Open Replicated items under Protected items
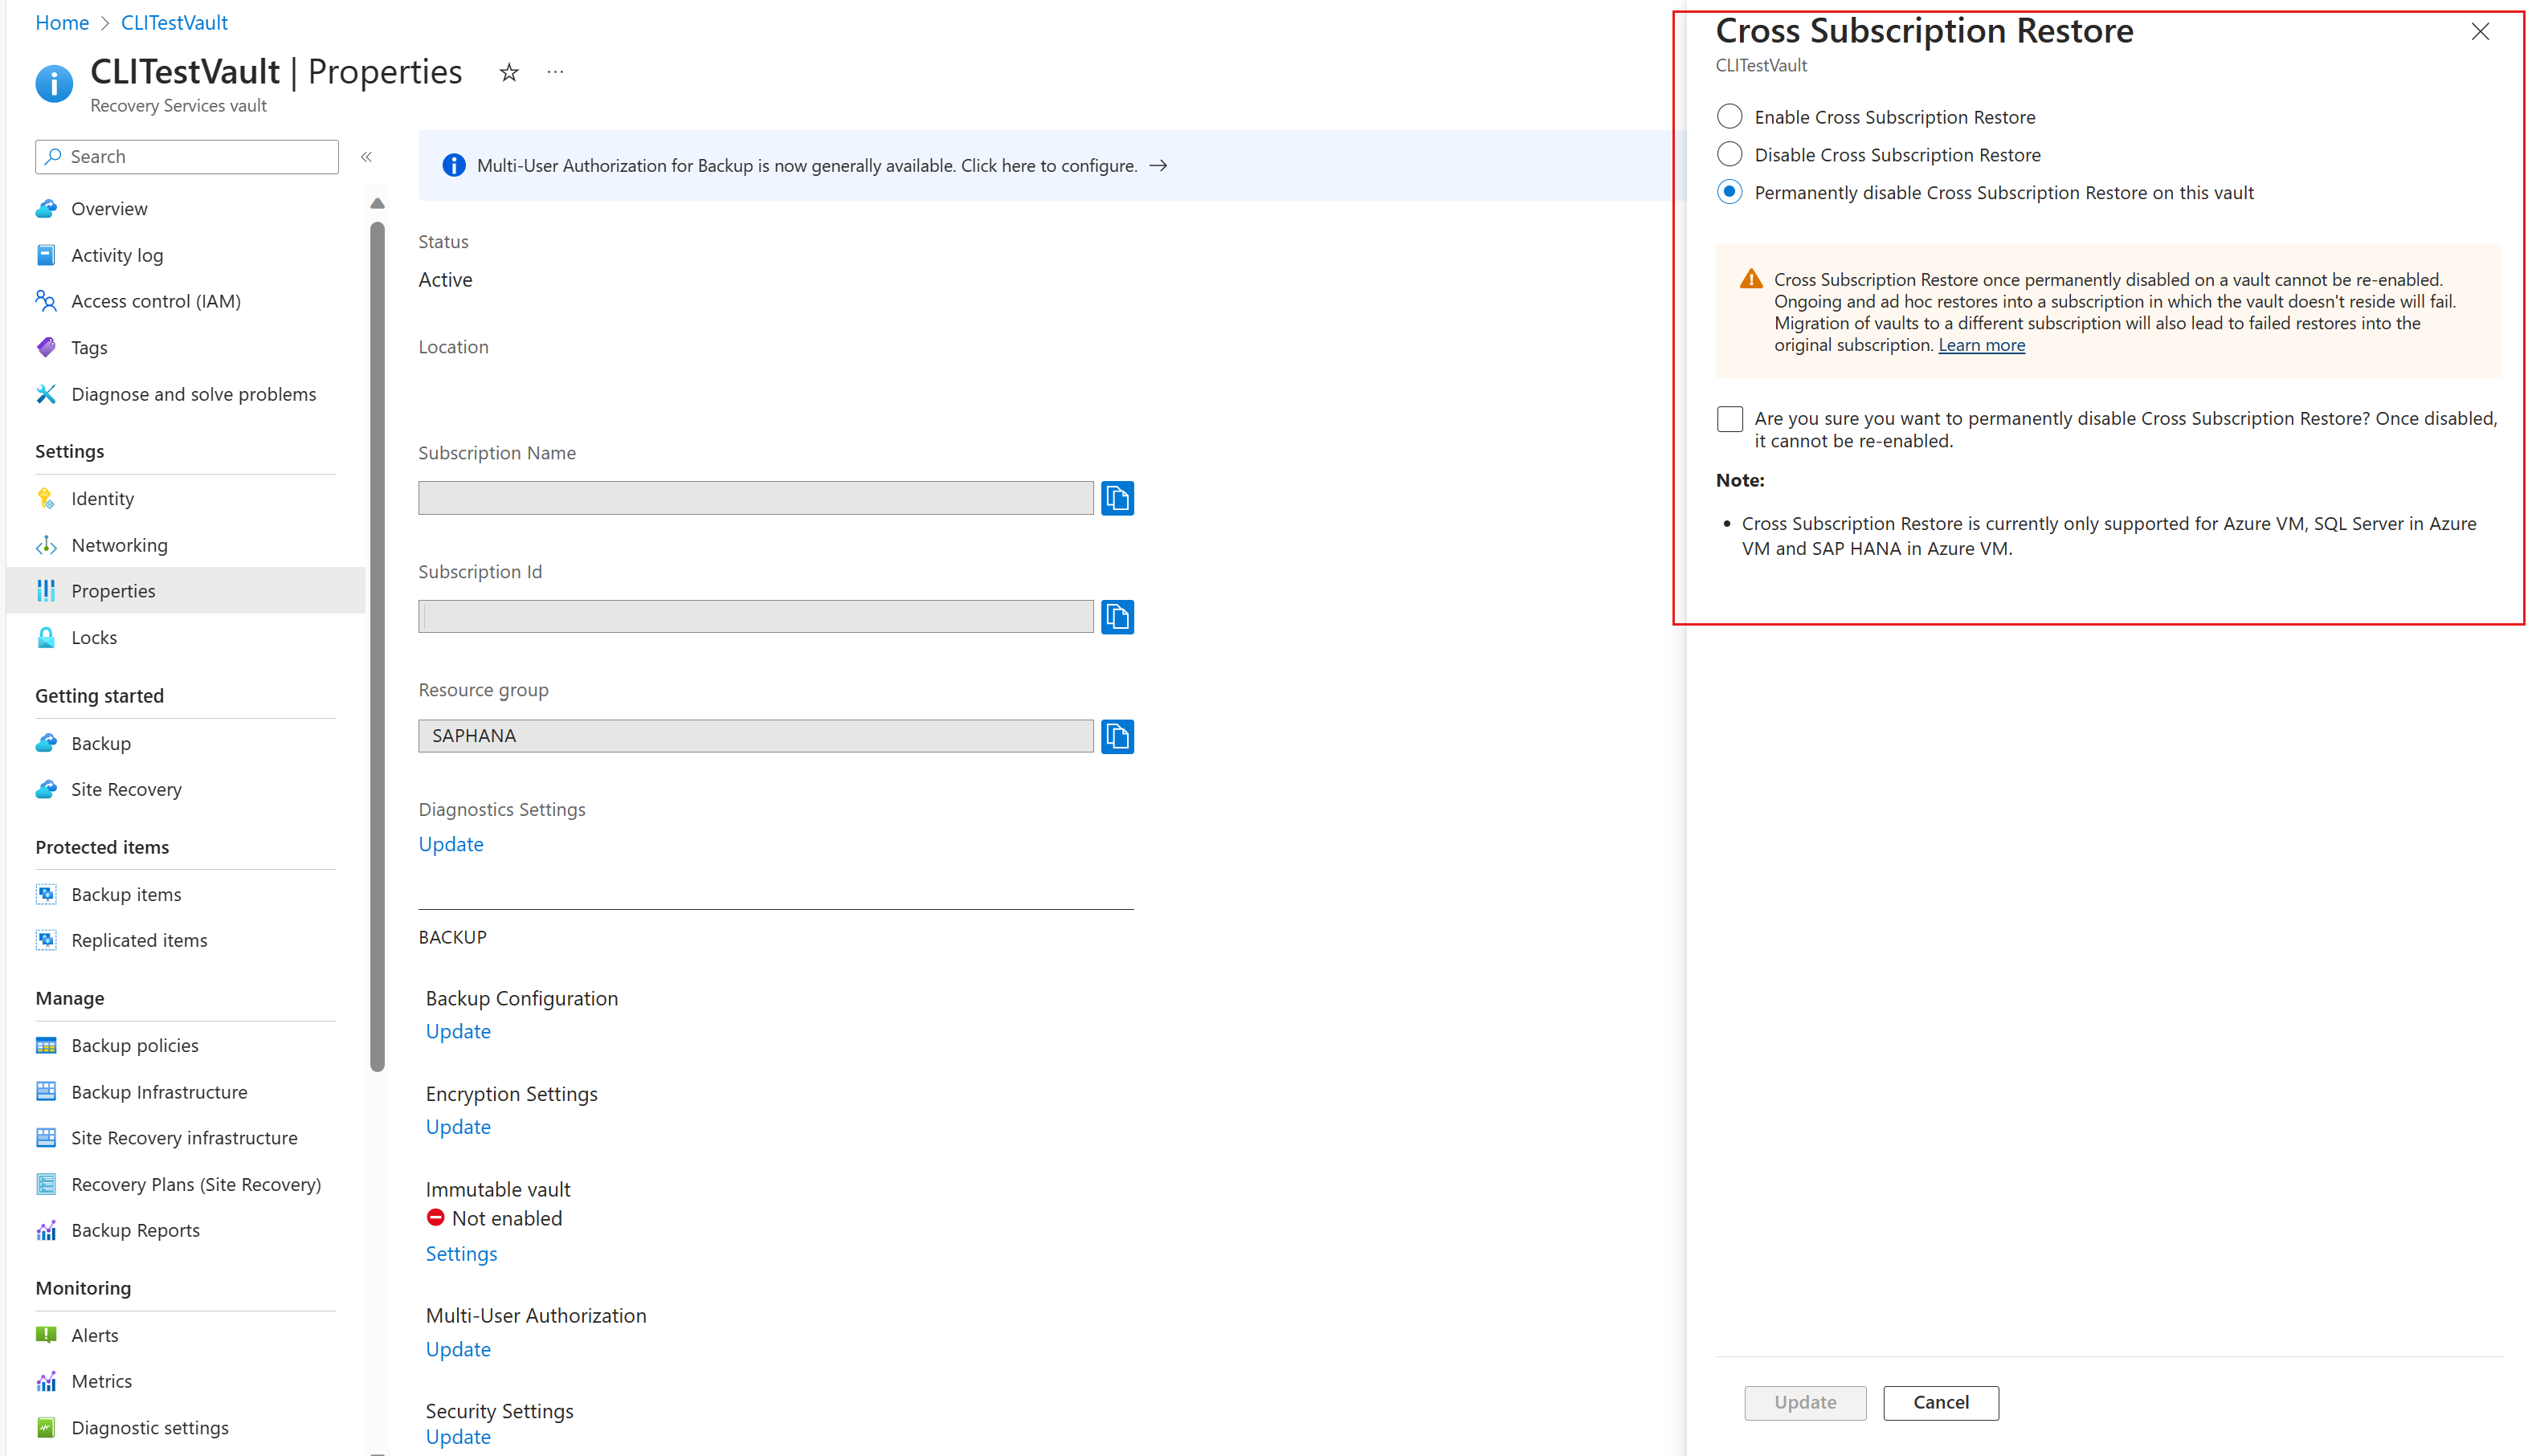The width and height of the screenshot is (2532, 1456). click(139, 940)
